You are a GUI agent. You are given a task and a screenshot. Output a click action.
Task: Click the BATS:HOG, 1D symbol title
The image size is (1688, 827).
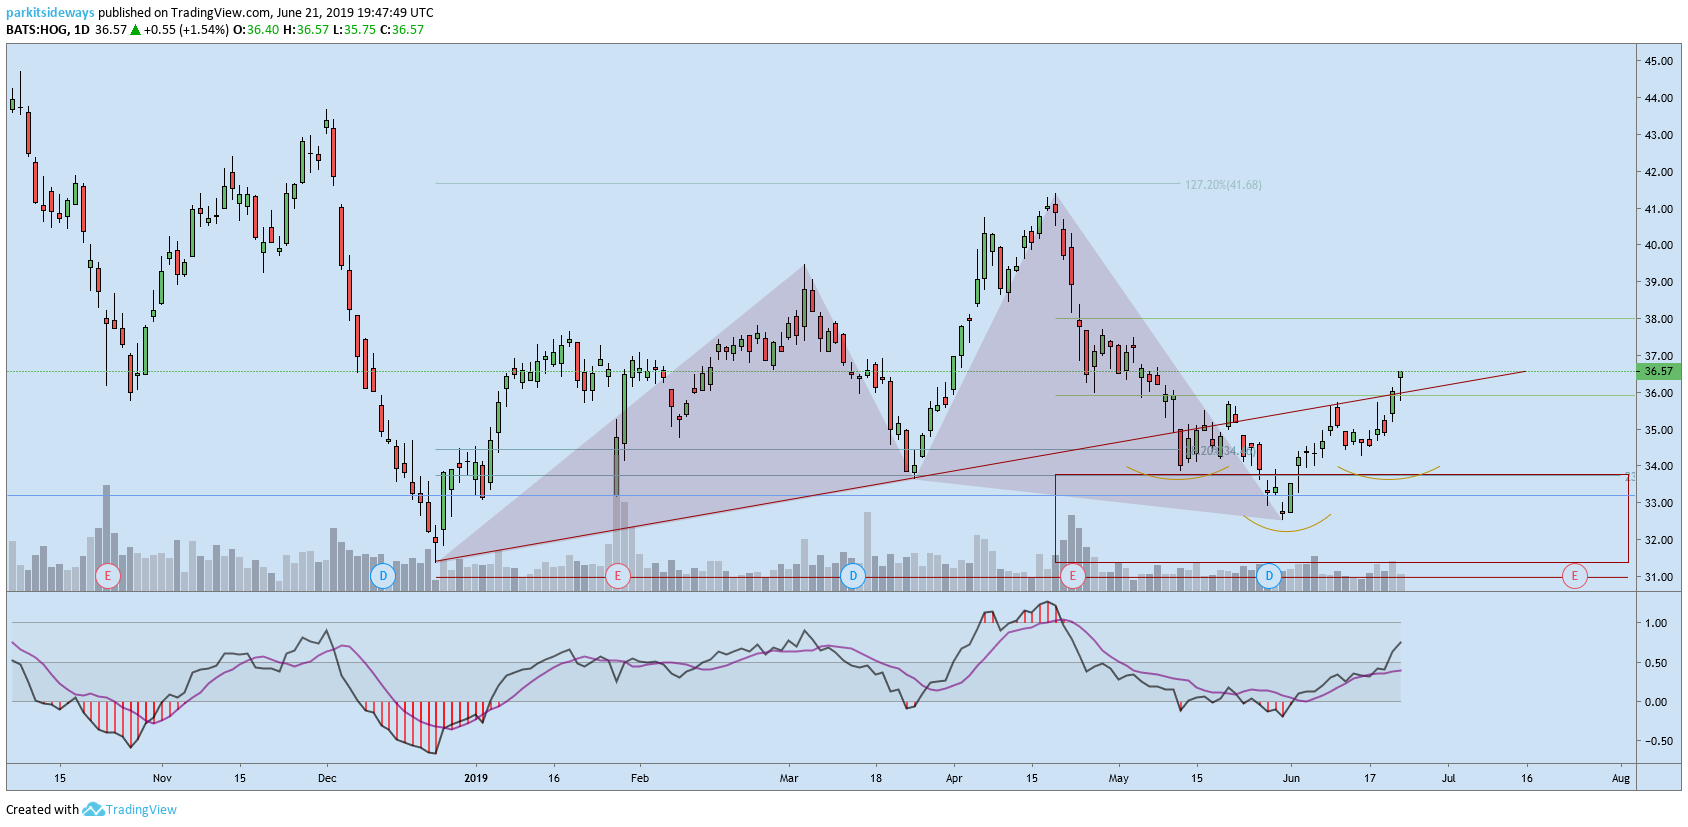[48, 30]
